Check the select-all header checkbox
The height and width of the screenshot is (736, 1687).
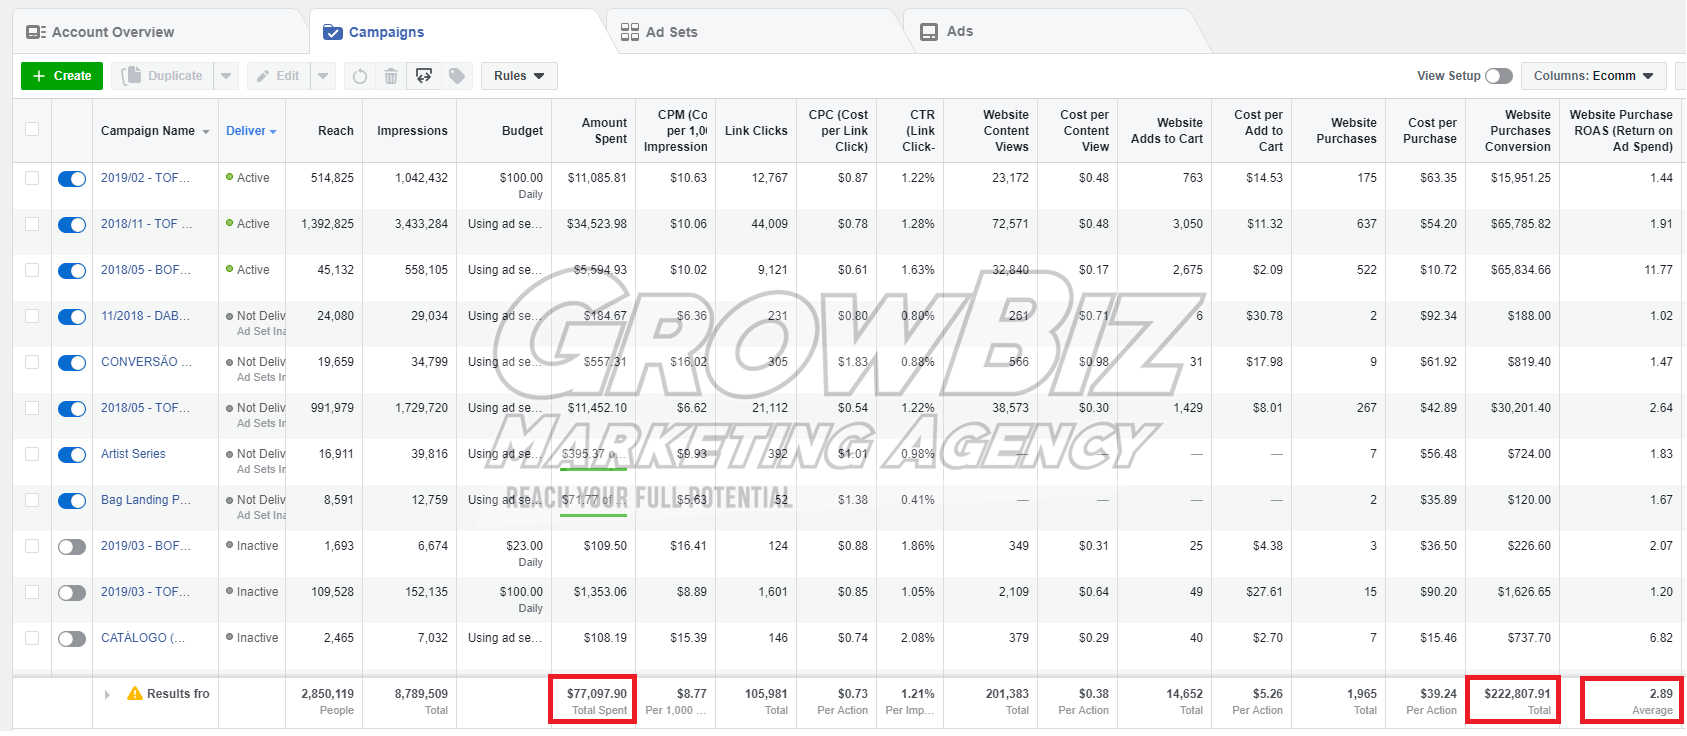[x=32, y=129]
